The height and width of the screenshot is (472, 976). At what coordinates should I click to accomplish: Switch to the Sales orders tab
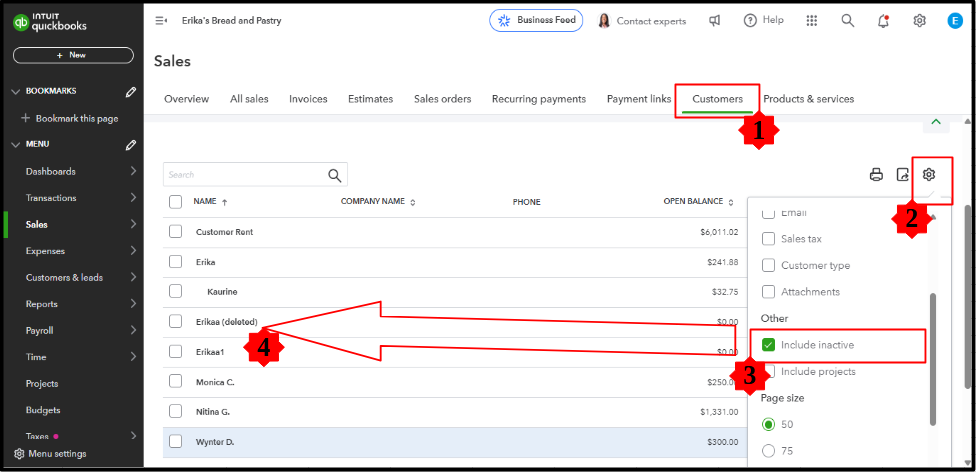tap(443, 99)
